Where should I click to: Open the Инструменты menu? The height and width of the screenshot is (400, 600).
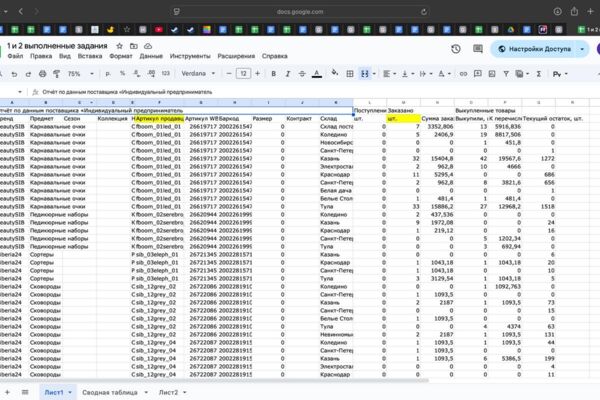(x=190, y=56)
